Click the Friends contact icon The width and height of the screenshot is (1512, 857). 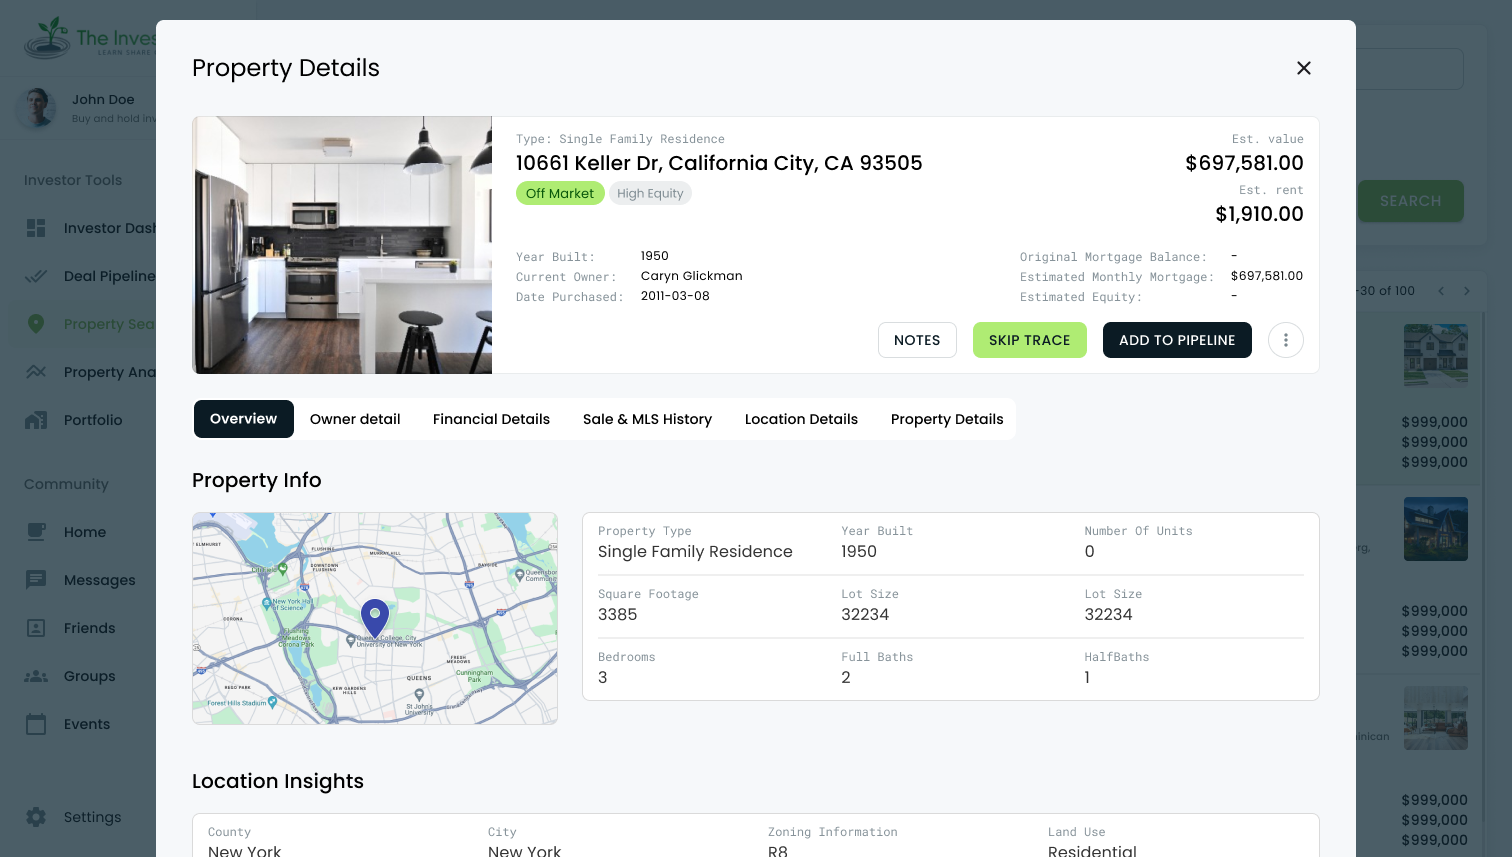point(36,628)
